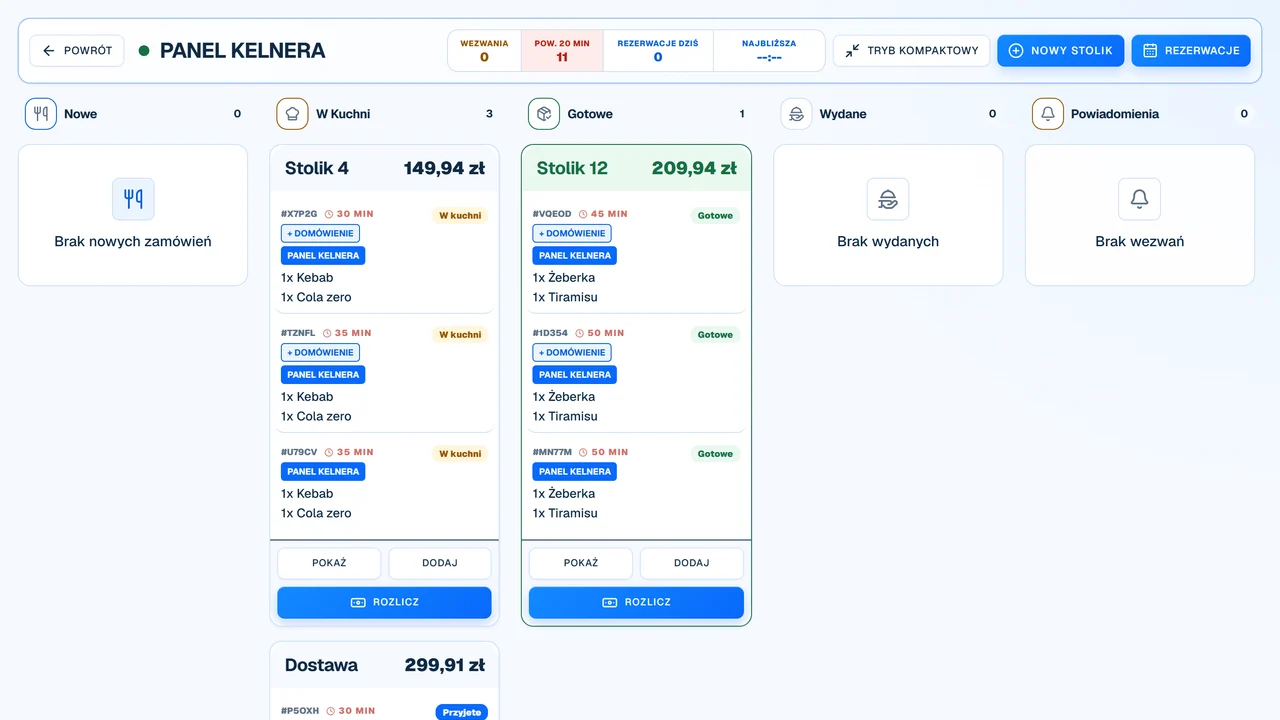Image resolution: width=1280 pixels, height=720 pixels.
Task: Click the Powiadomienia bell icon in column header
Action: coord(1048,114)
